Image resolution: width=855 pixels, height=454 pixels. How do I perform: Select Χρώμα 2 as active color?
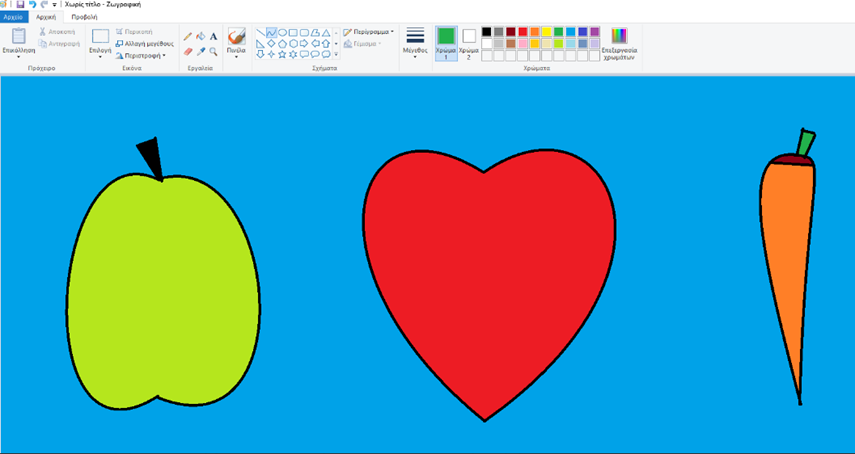tap(469, 43)
